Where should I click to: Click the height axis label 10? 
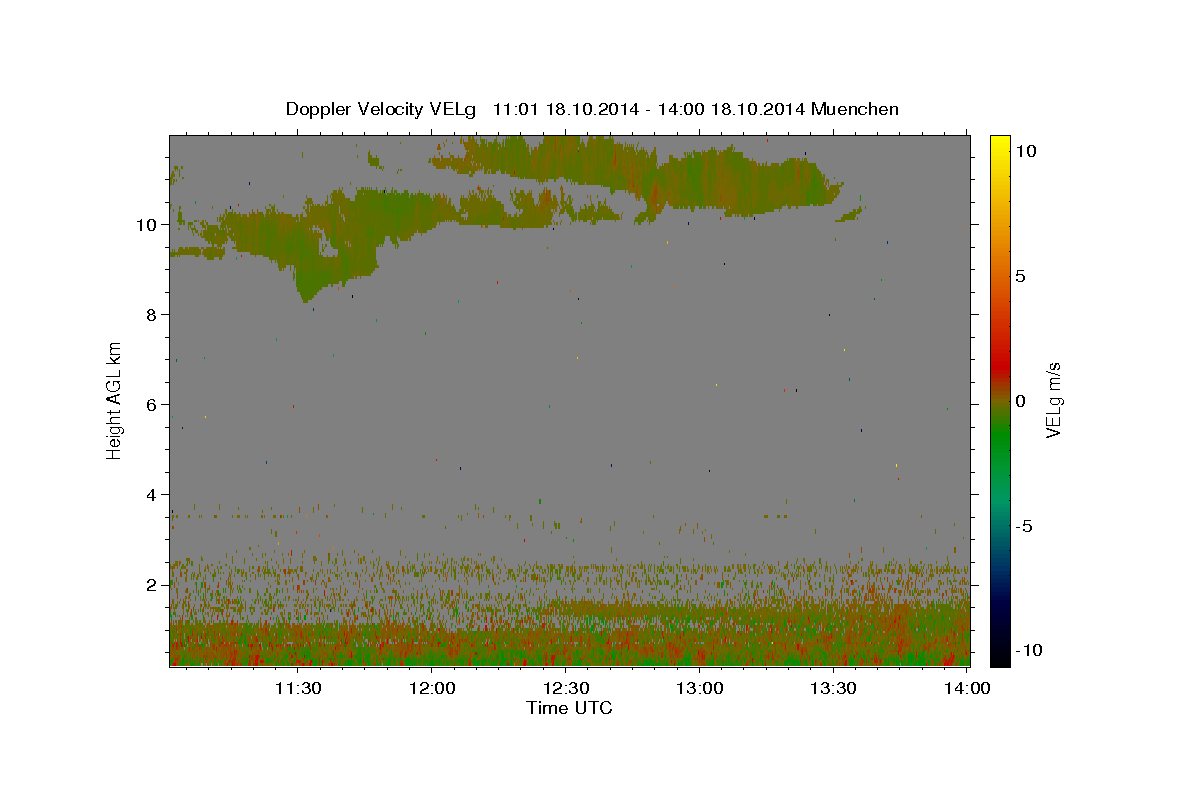[148, 225]
